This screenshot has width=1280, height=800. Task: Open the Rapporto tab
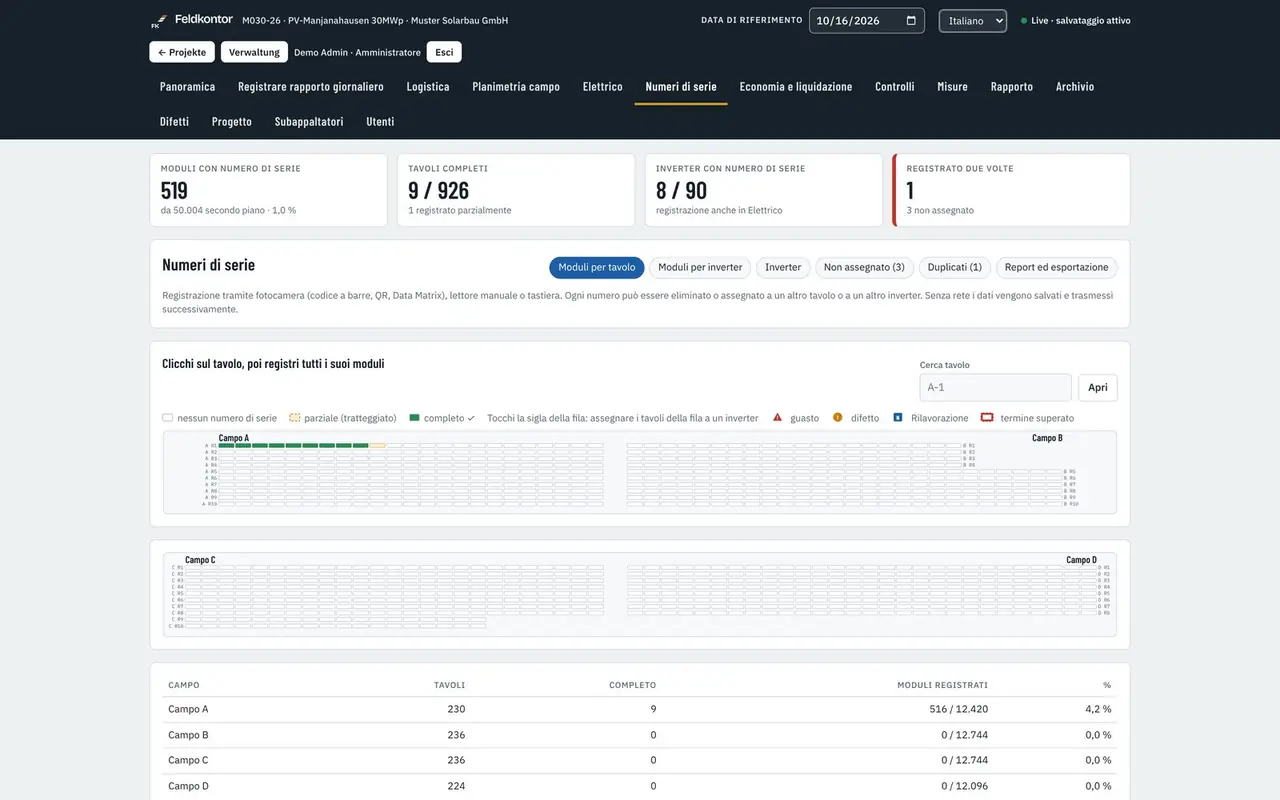[x=1012, y=87]
